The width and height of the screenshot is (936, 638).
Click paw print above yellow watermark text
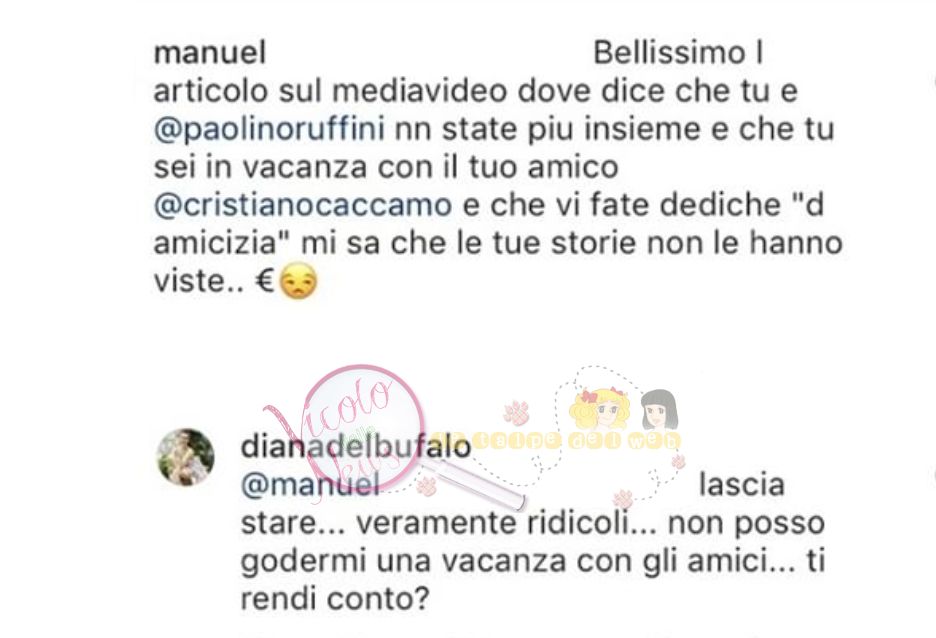(517, 413)
